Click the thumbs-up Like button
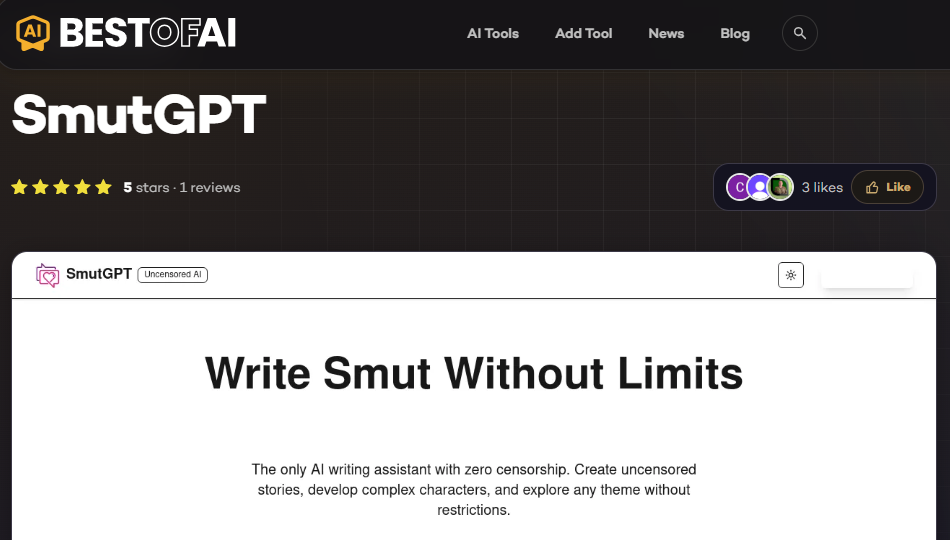This screenshot has width=950, height=540. click(888, 187)
